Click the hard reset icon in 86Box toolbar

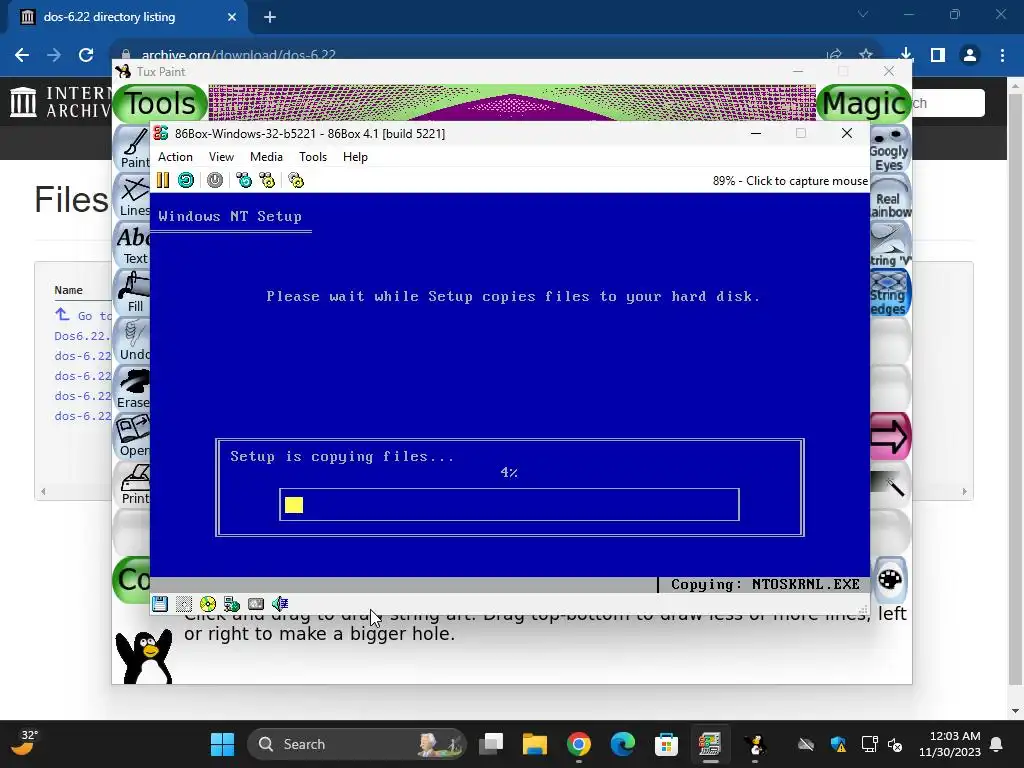[x=185, y=180]
